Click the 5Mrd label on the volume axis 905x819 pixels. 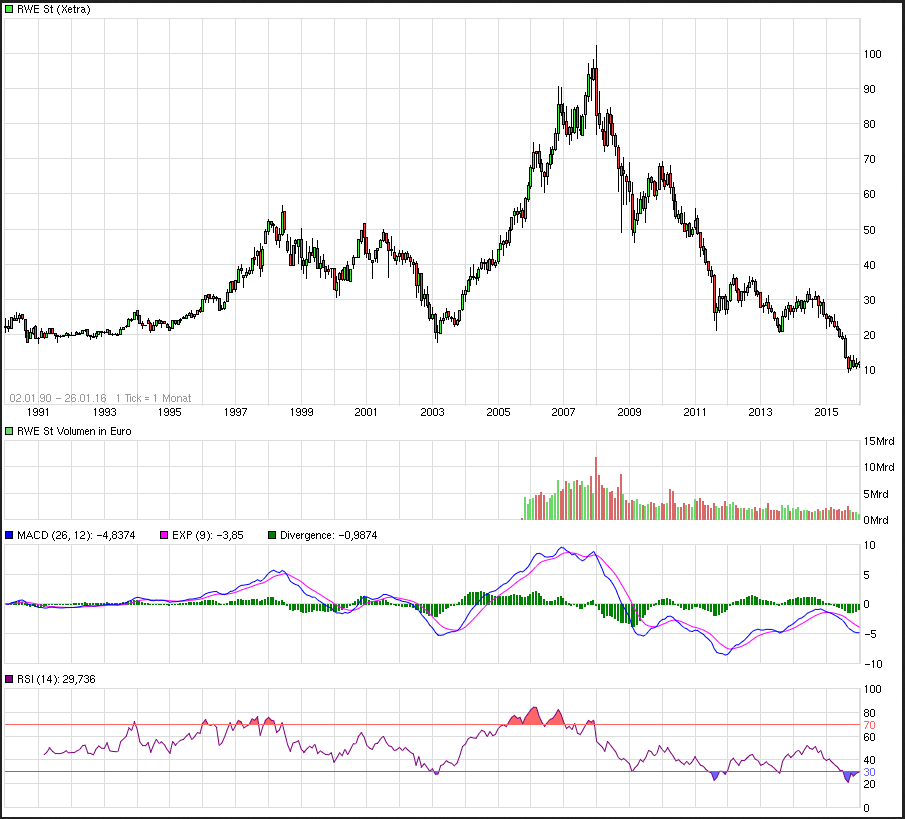click(x=876, y=494)
